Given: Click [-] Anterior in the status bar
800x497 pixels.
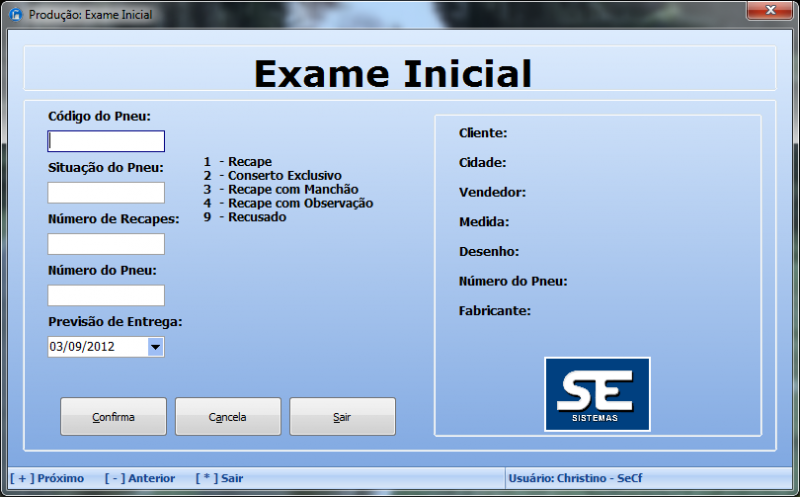Looking at the screenshot, I should click(139, 478).
